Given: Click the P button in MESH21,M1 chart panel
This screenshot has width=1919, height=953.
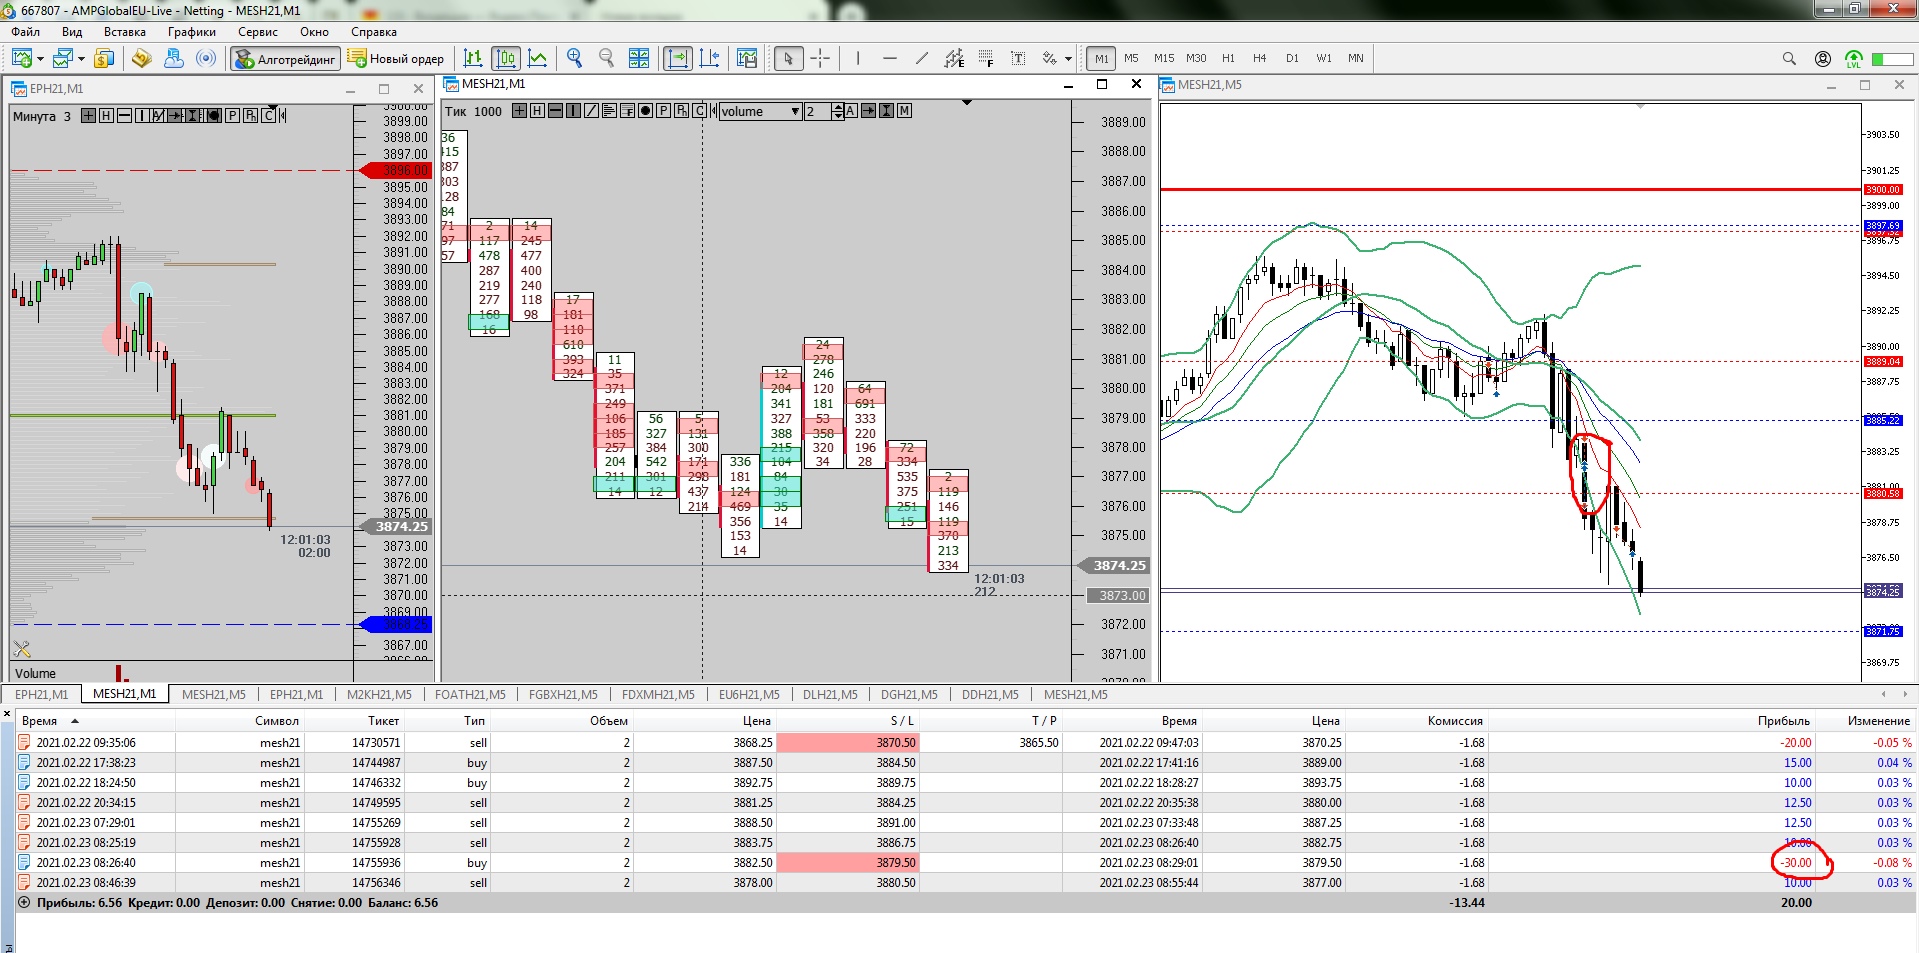Looking at the screenshot, I should [x=663, y=110].
